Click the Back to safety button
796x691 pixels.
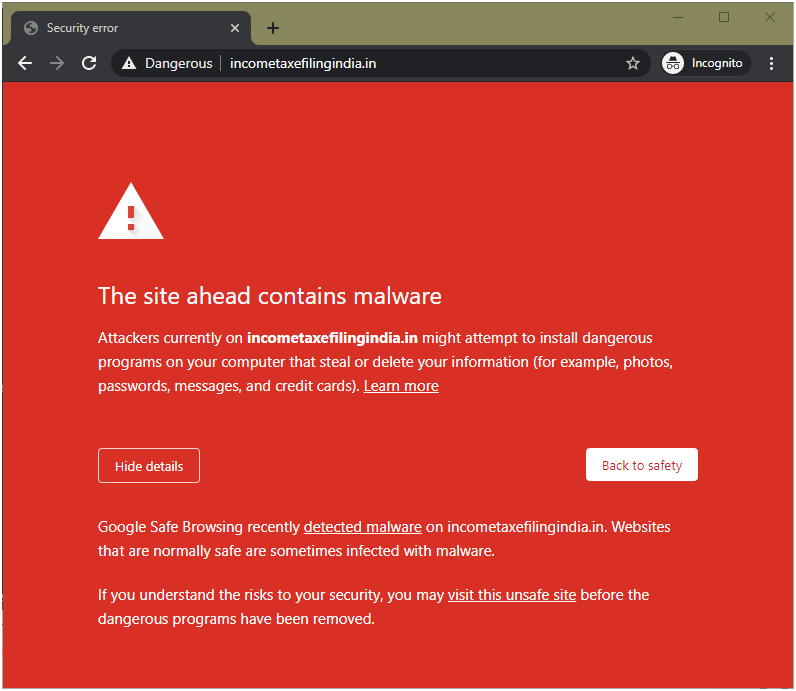pos(642,465)
